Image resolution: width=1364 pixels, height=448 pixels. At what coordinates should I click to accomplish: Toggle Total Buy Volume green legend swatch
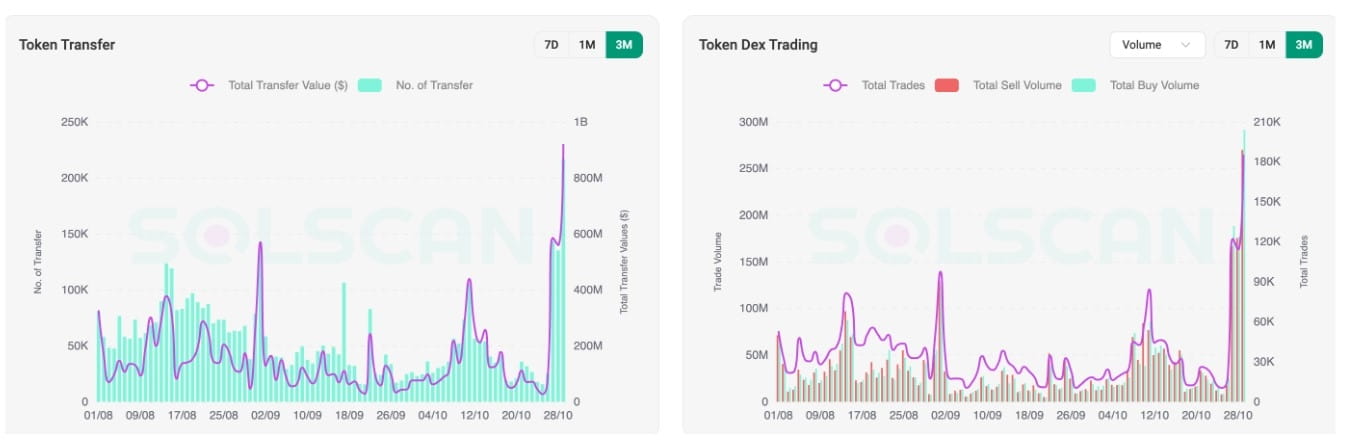tap(1083, 86)
